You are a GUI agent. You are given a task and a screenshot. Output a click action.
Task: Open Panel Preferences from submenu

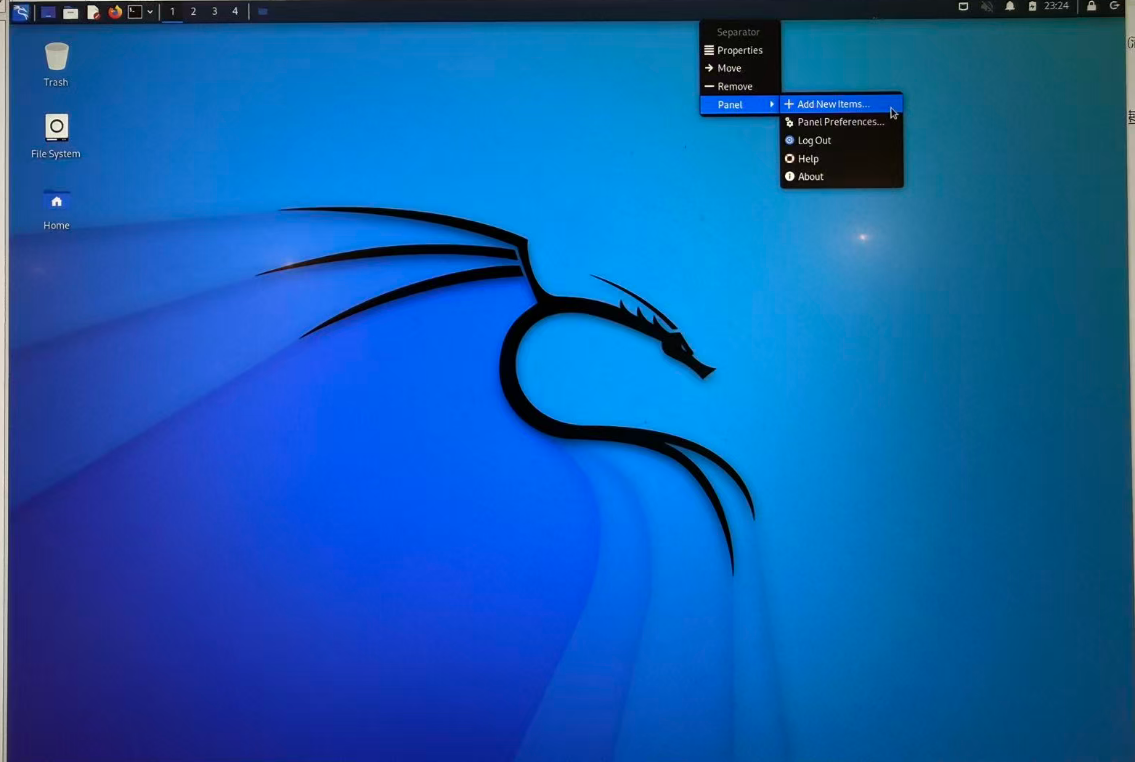point(841,122)
